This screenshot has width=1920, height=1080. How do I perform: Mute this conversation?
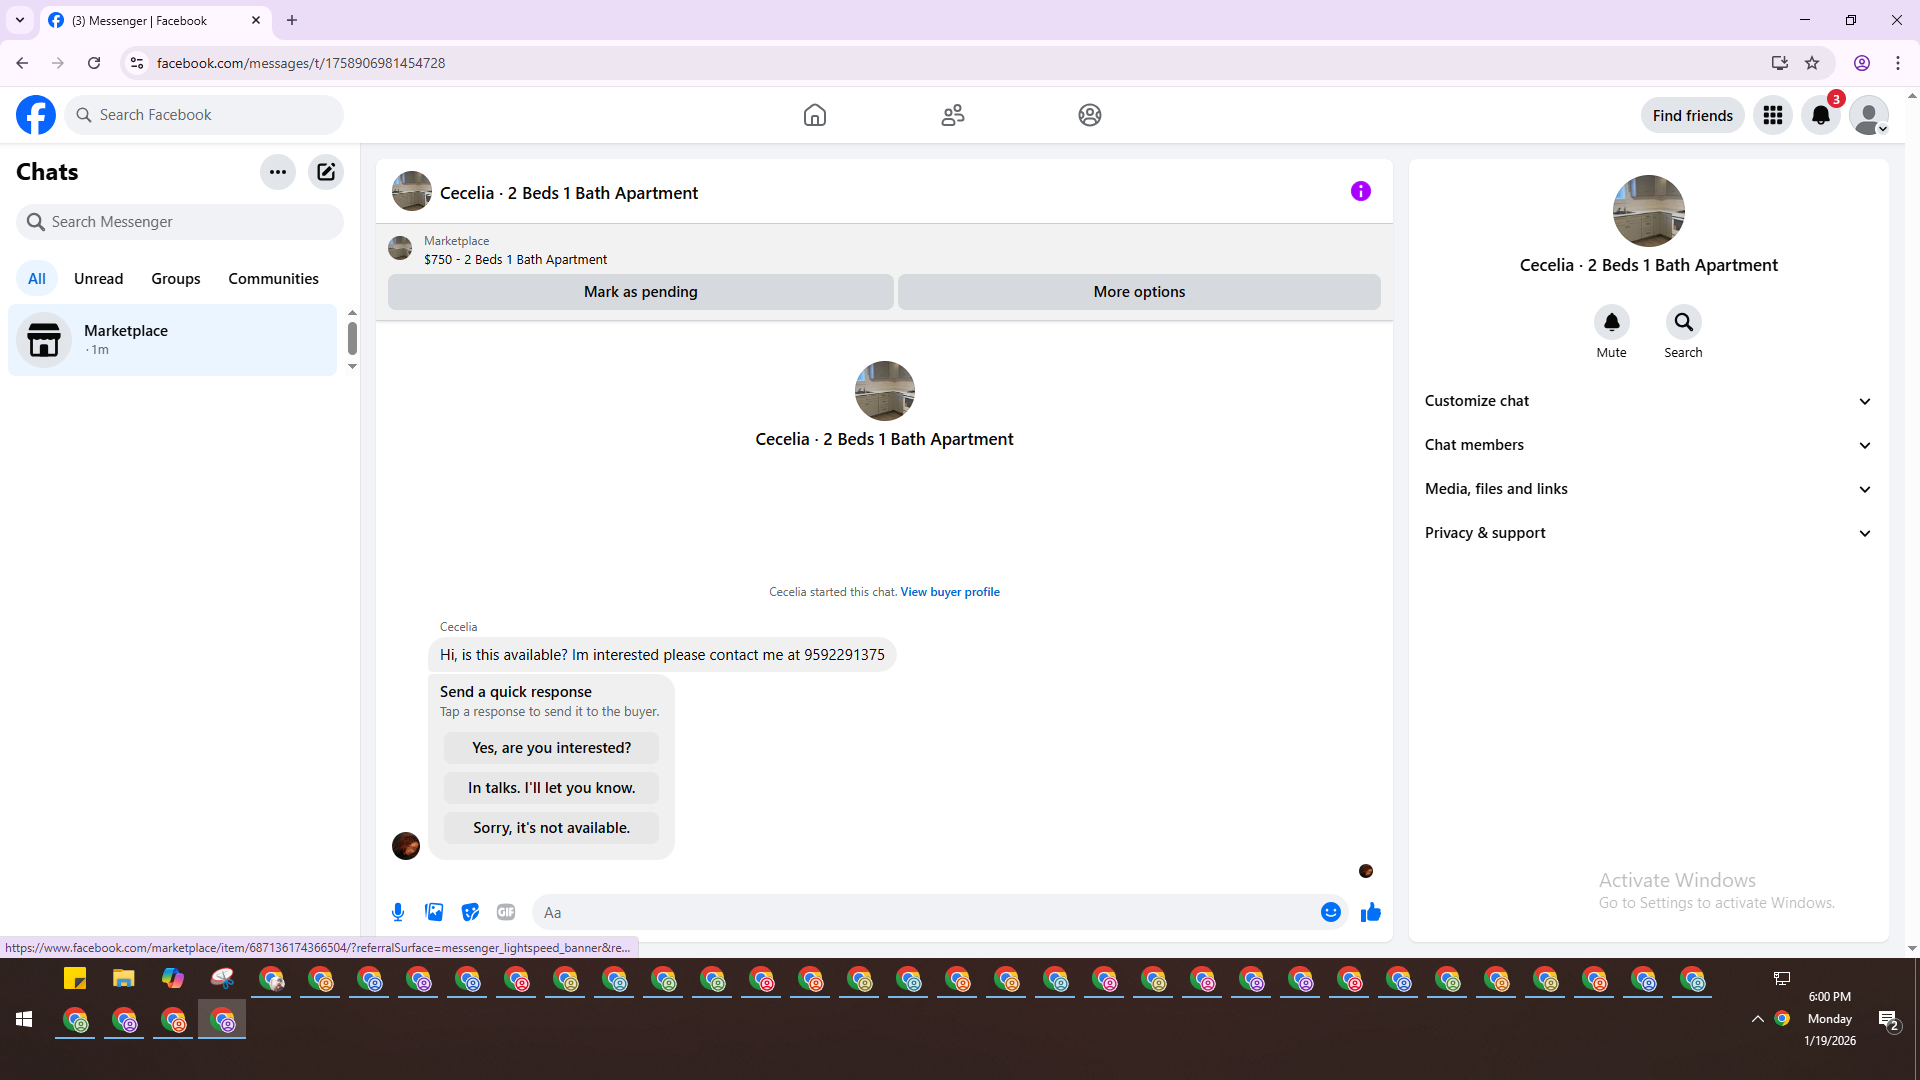(x=1611, y=323)
